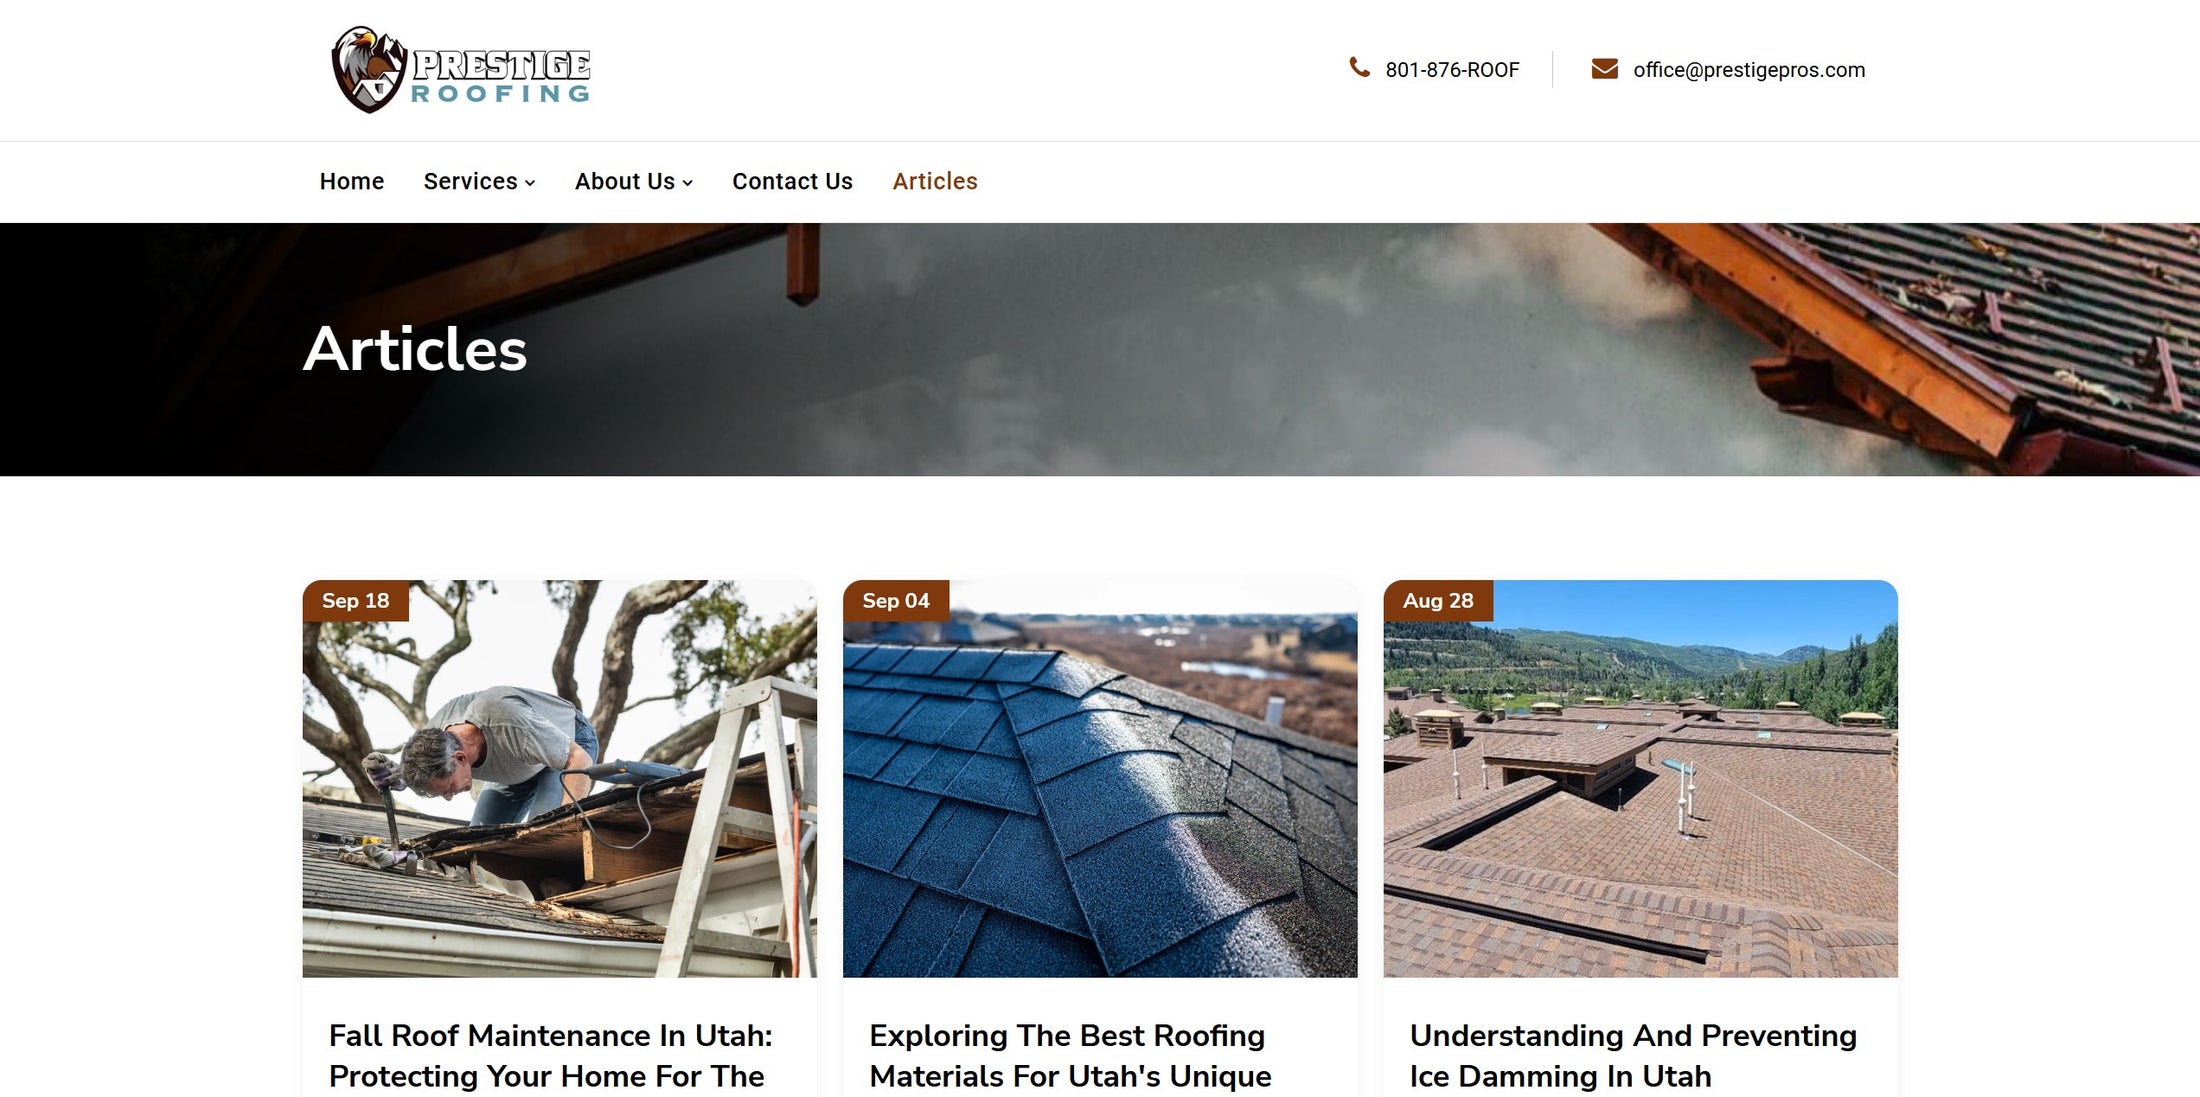
Task: Open the office@prestigepros.com email link
Action: pyautogui.click(x=1749, y=70)
